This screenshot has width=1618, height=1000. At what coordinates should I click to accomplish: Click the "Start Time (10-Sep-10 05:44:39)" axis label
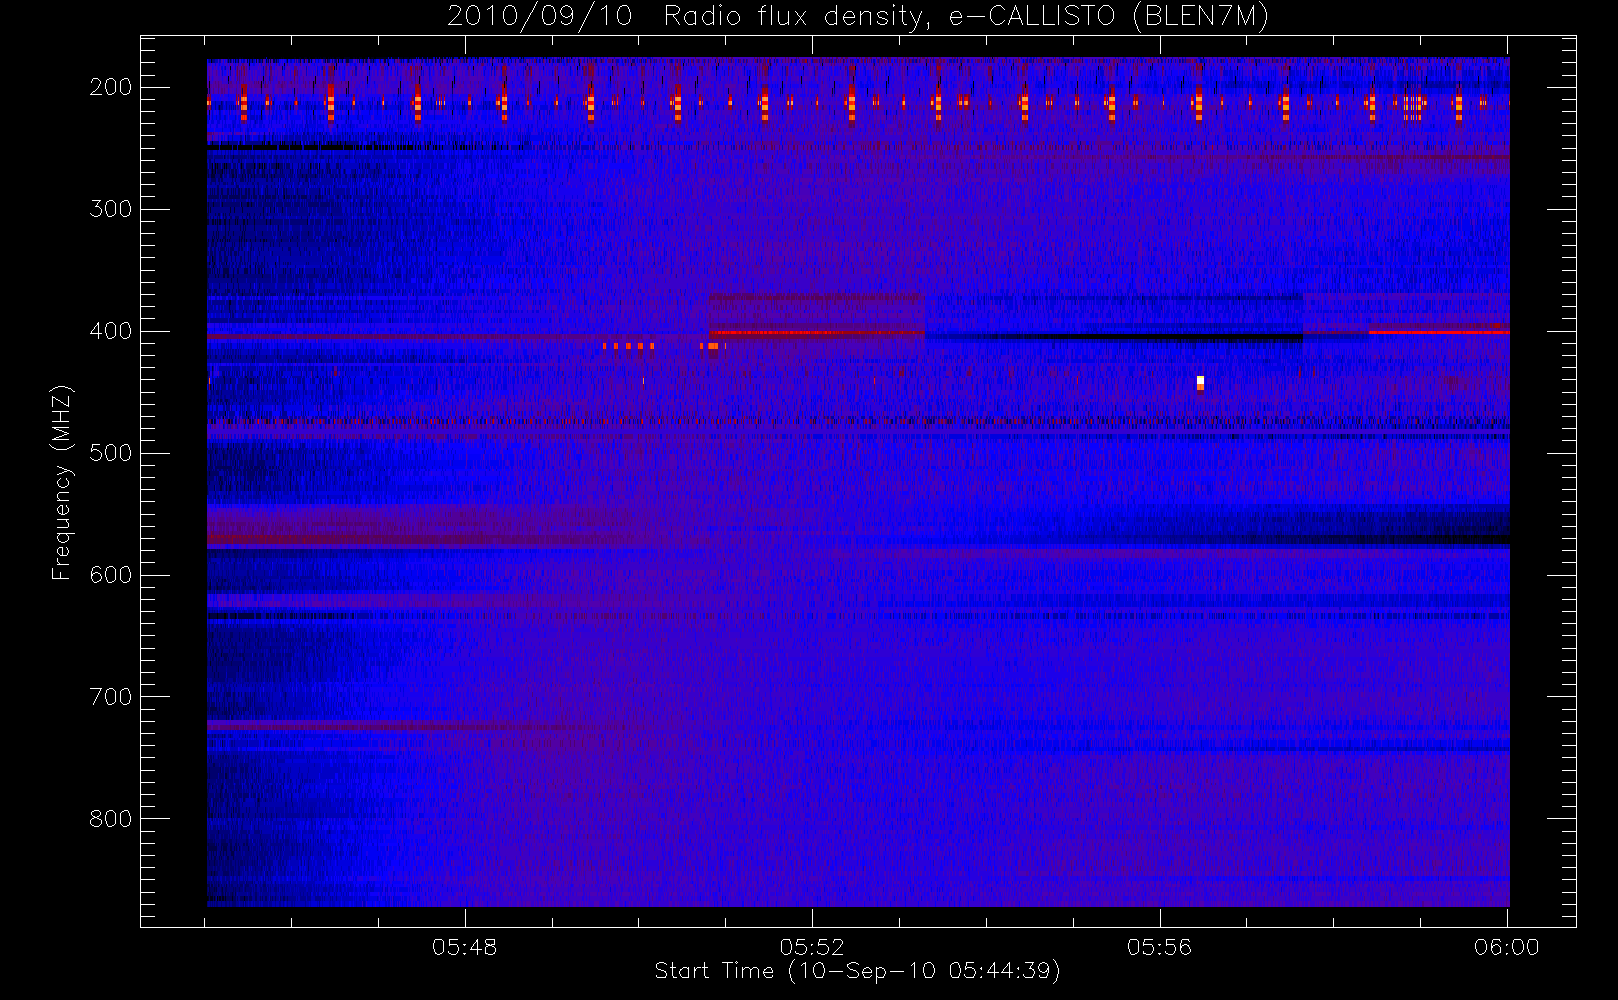coord(857,971)
